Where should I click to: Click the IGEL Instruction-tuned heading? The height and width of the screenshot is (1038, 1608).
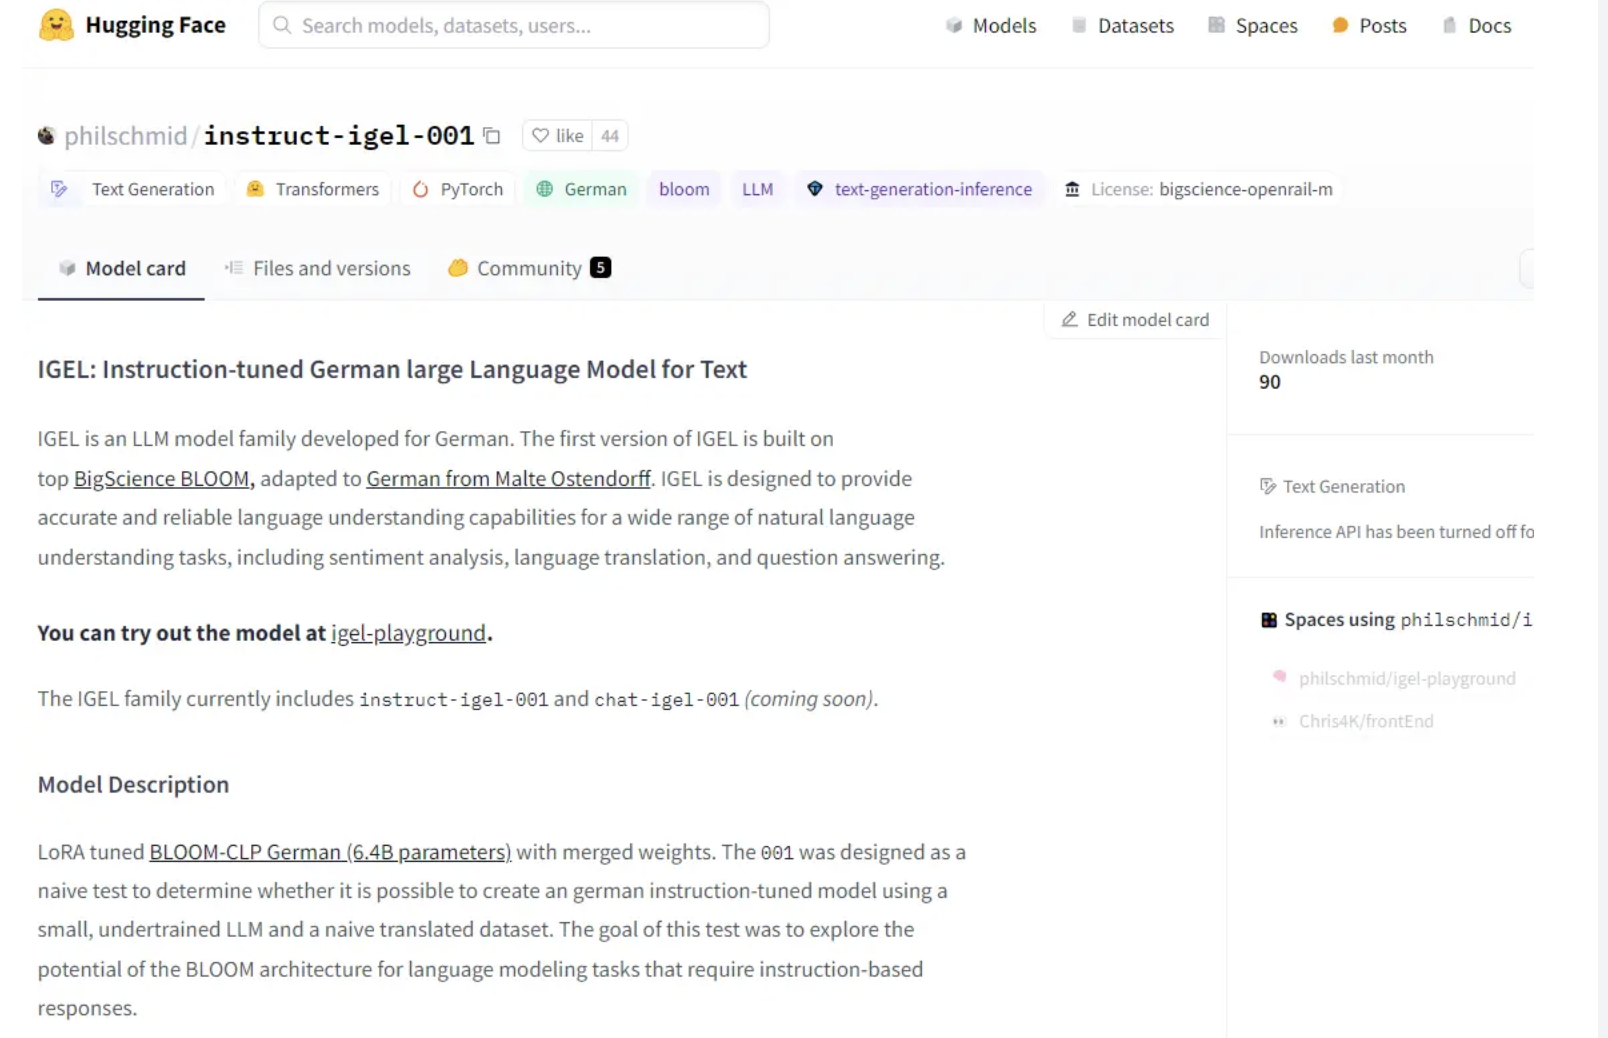392,370
